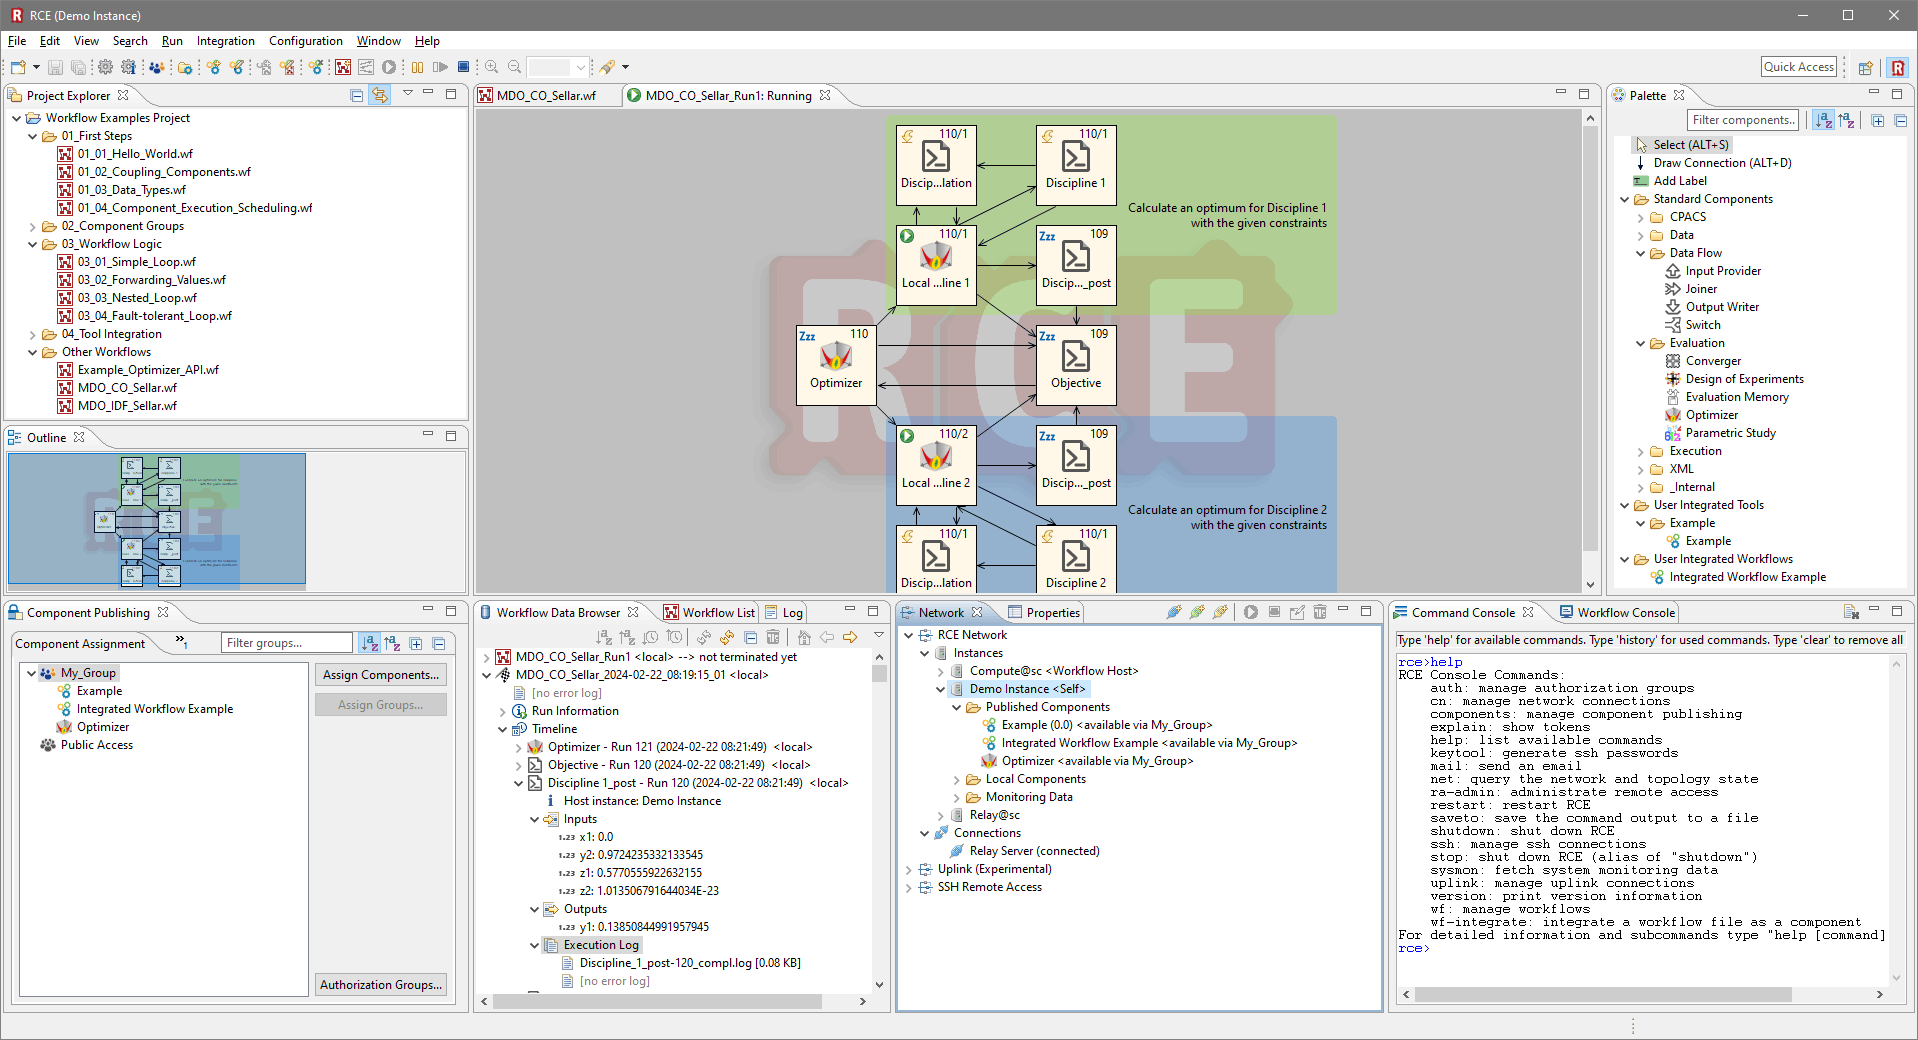The height and width of the screenshot is (1040, 1918).
Task: Click the Assign Components... button
Action: click(x=380, y=675)
